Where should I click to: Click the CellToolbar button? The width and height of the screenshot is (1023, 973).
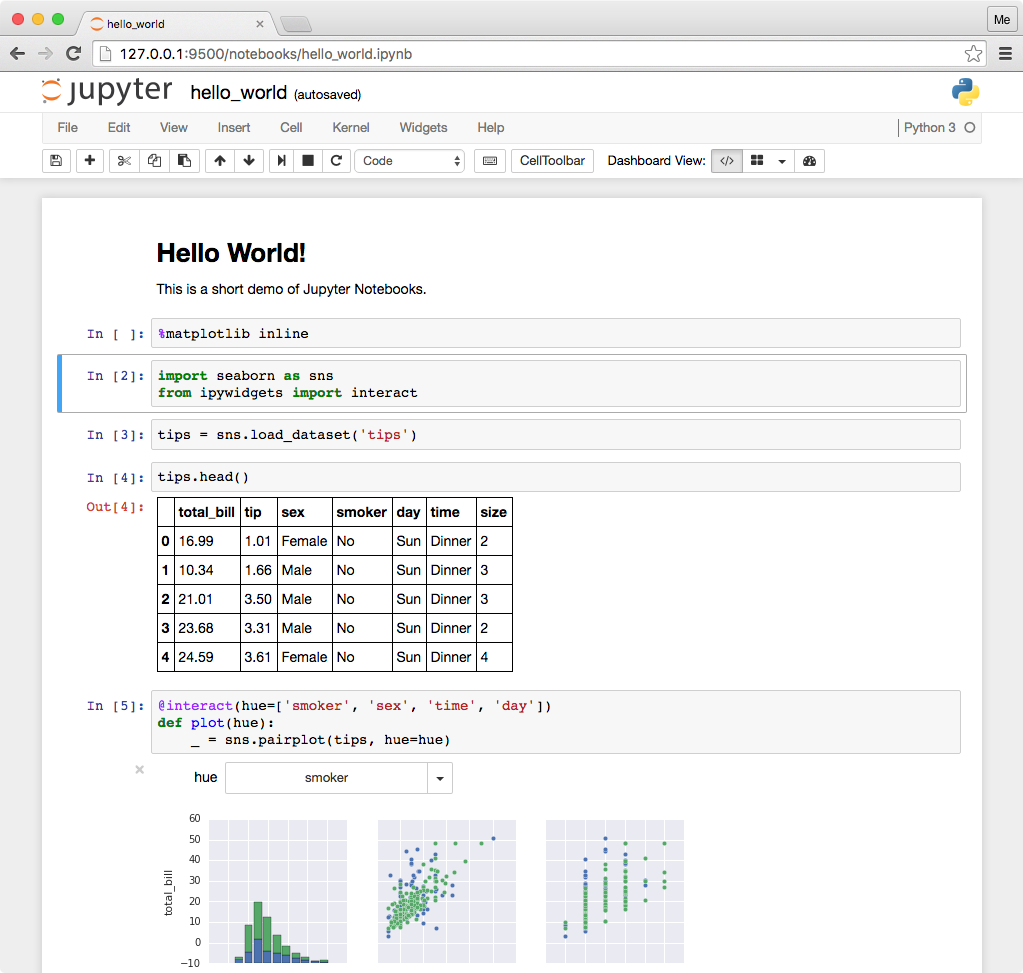(552, 161)
